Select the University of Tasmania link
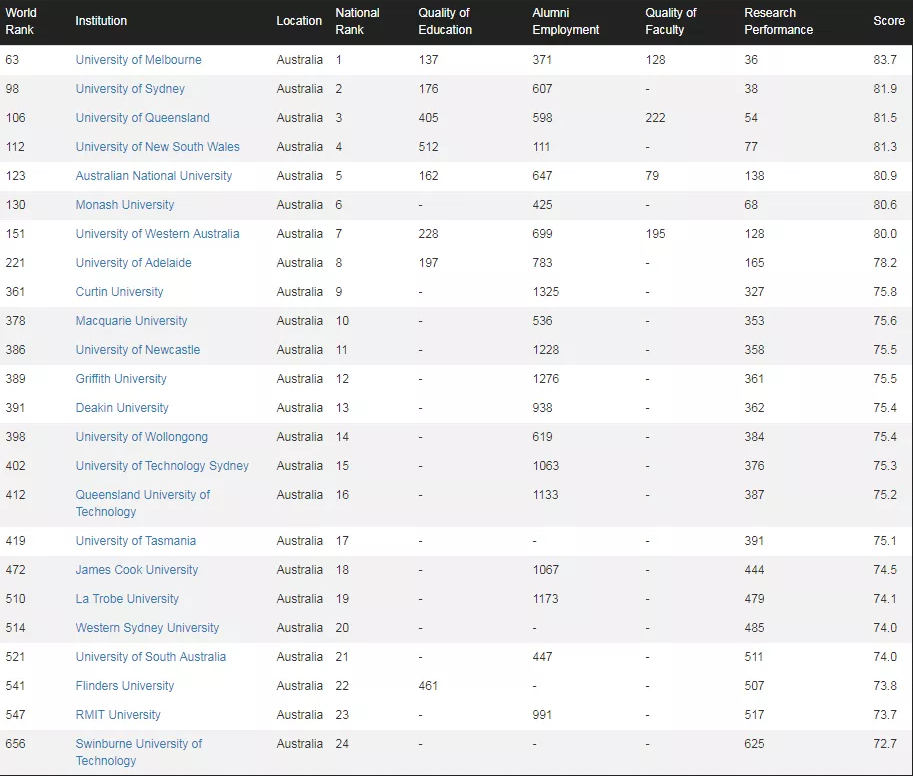 (136, 541)
